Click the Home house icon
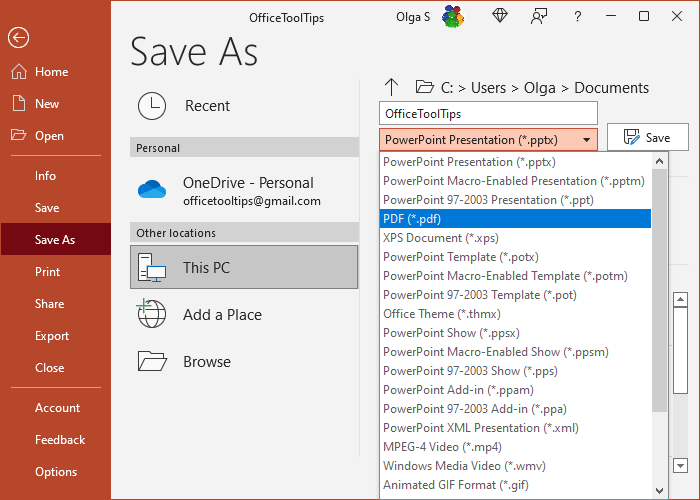This screenshot has width=700, height=500. 19,71
